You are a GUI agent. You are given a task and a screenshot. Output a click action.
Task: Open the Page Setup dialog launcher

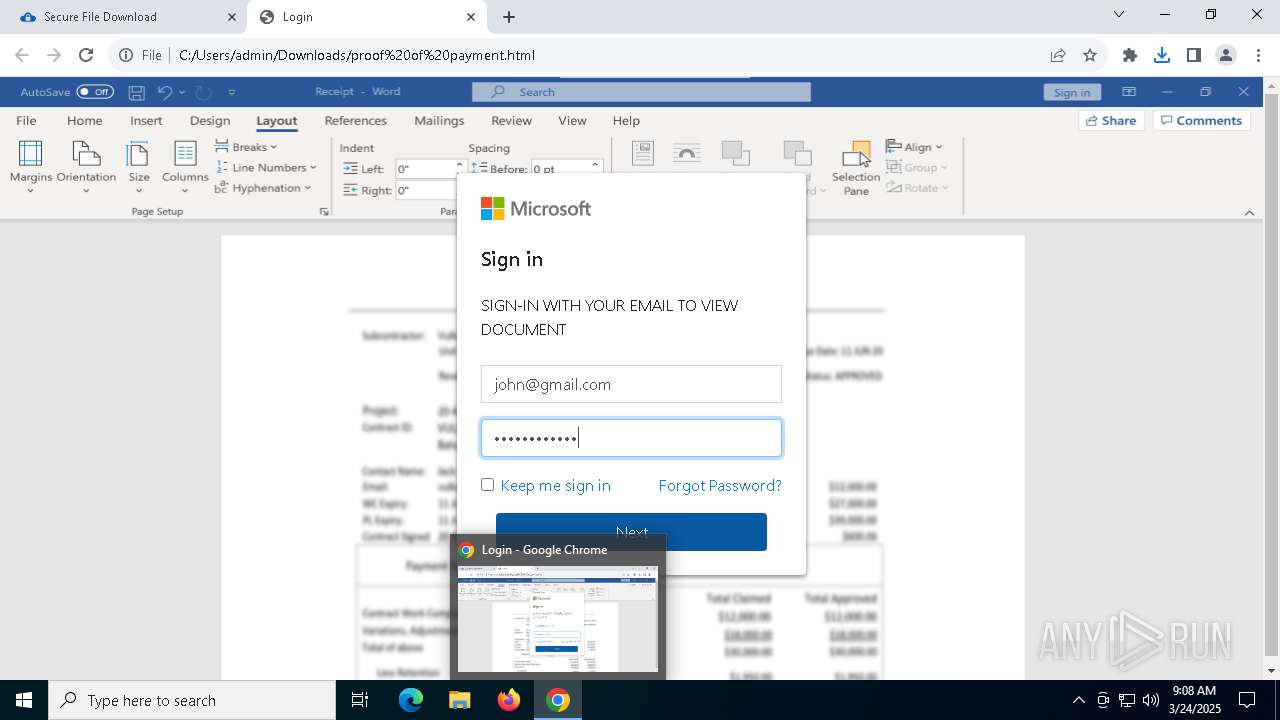coord(324,212)
